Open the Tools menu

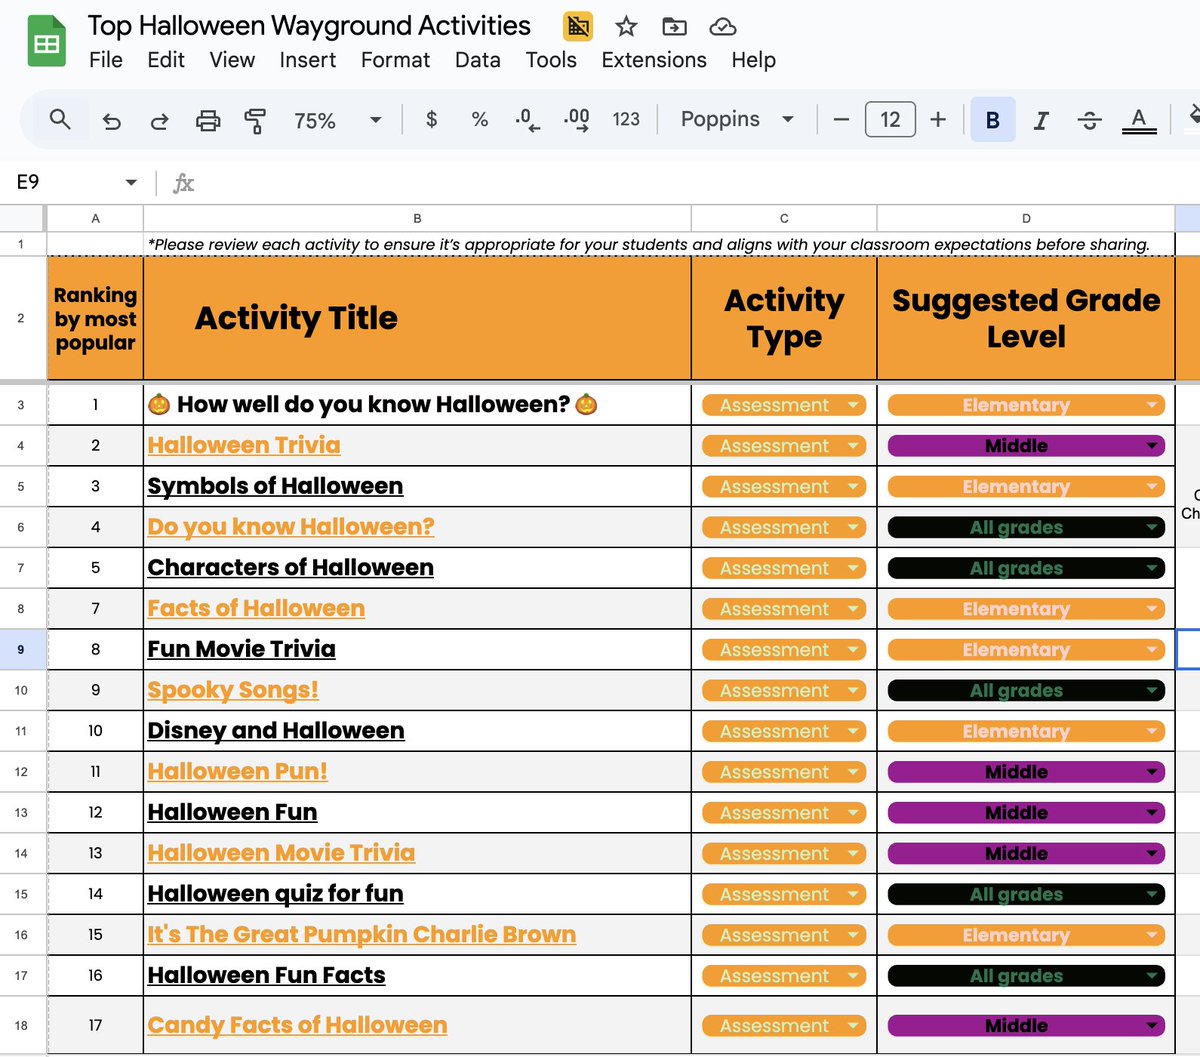tap(552, 60)
